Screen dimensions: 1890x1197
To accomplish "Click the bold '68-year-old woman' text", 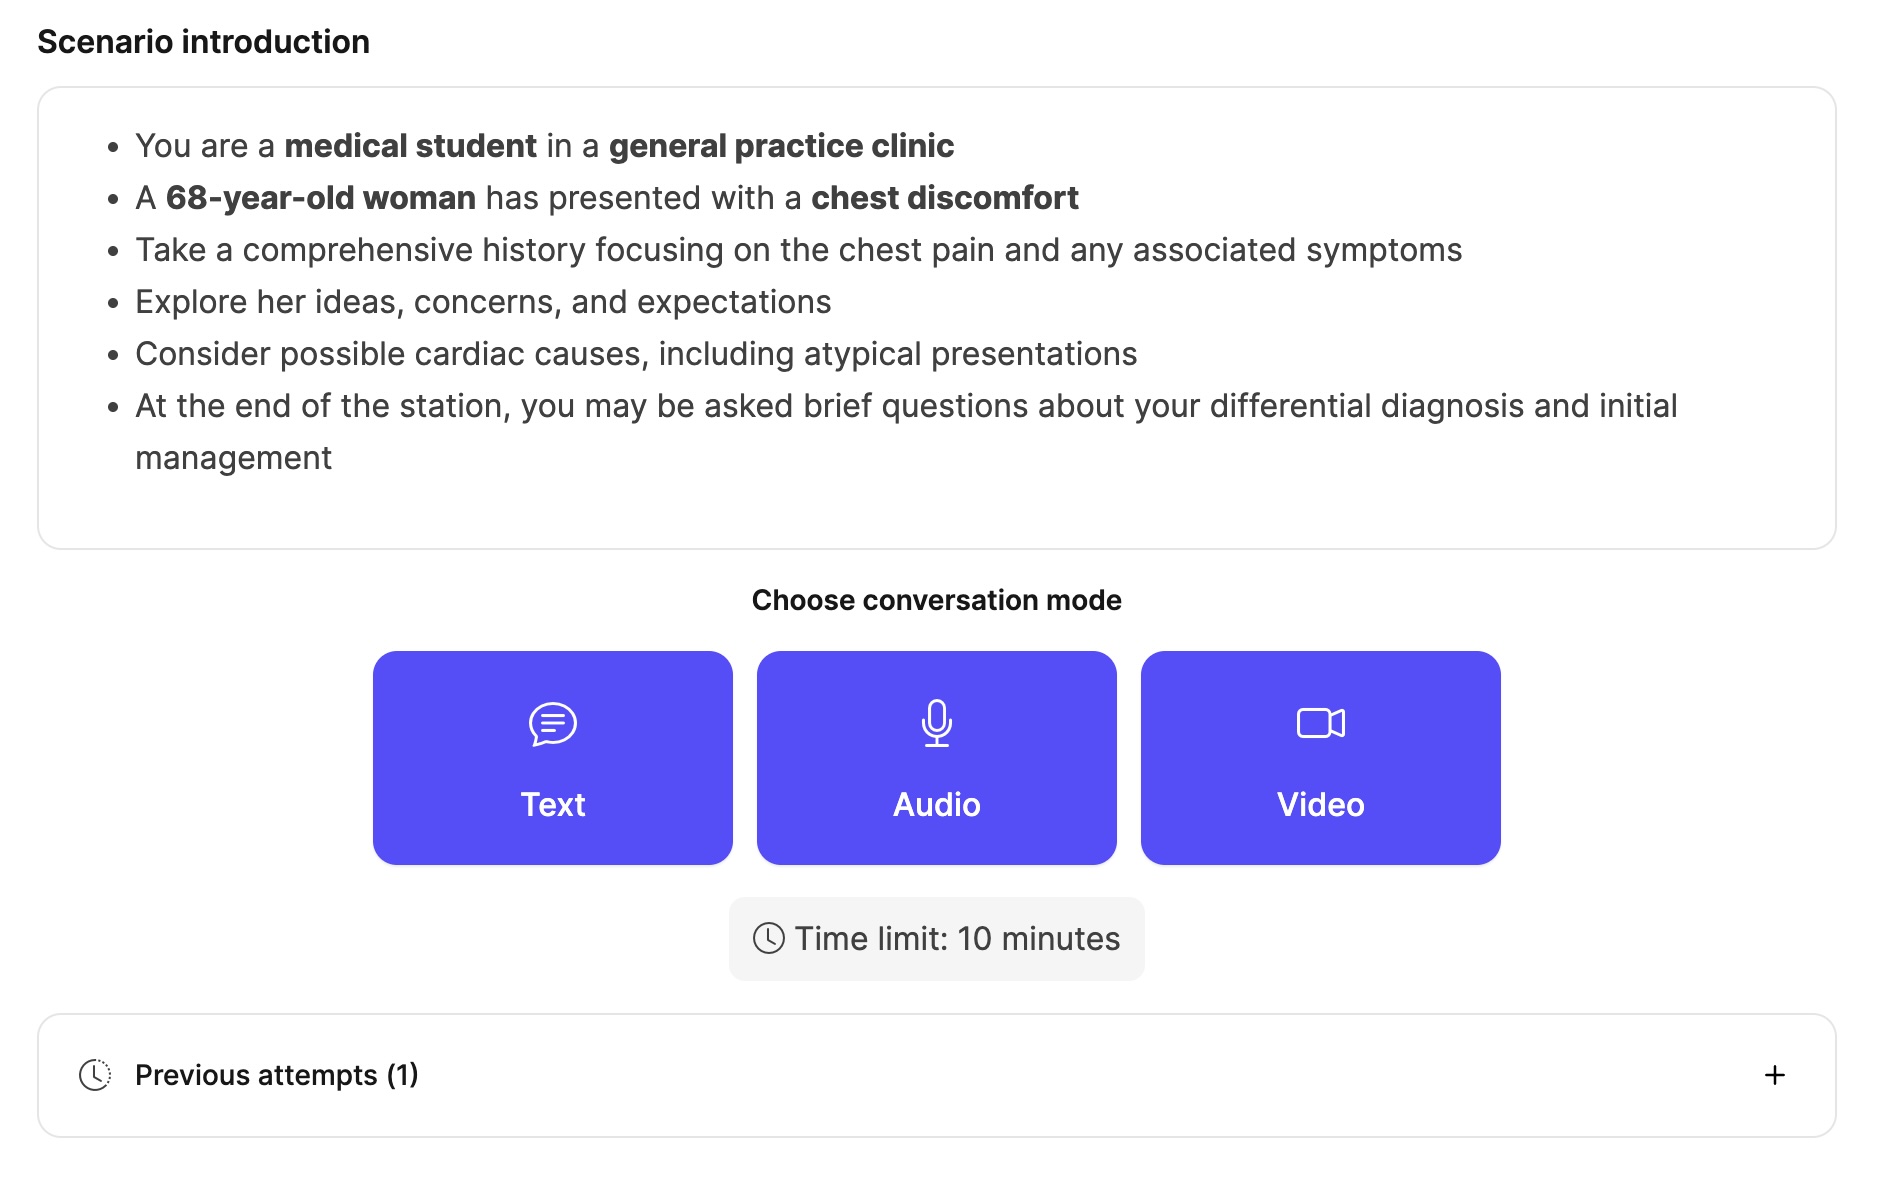I will pos(320,198).
